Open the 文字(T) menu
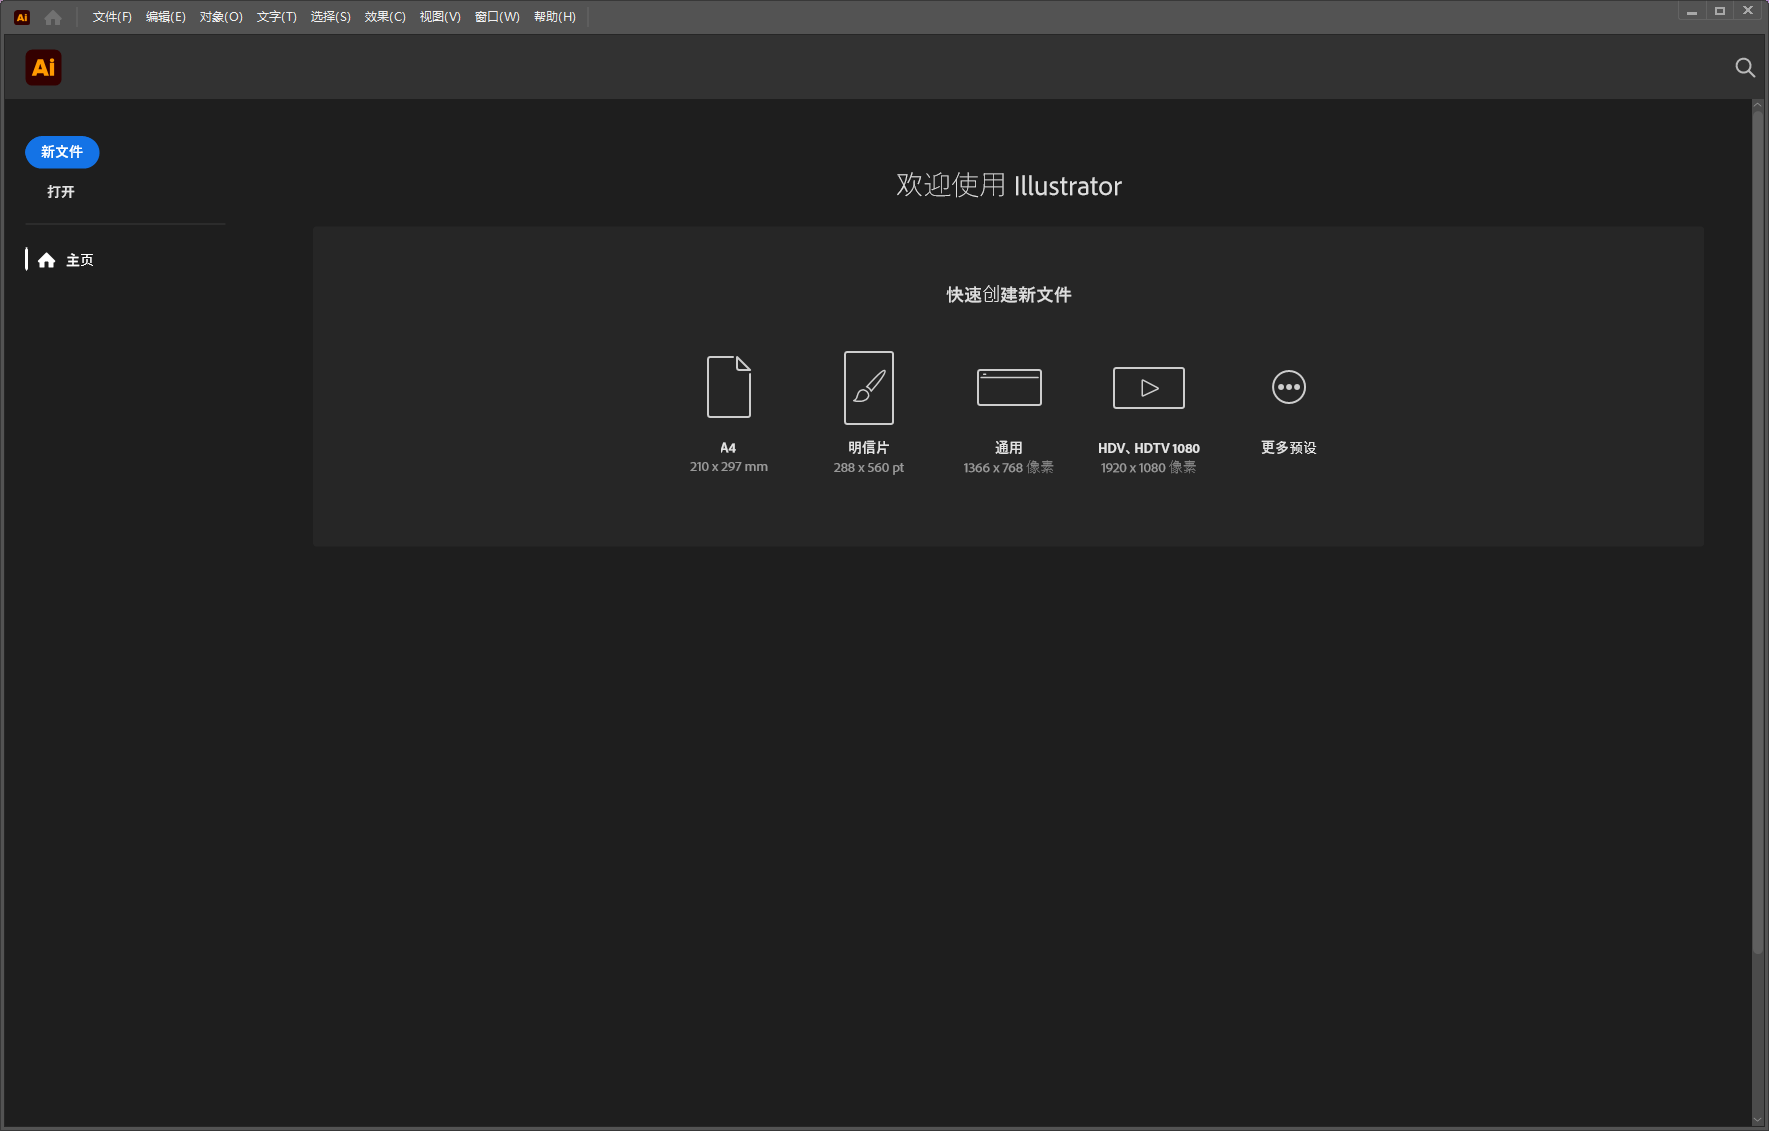This screenshot has height=1131, width=1769. tap(276, 17)
